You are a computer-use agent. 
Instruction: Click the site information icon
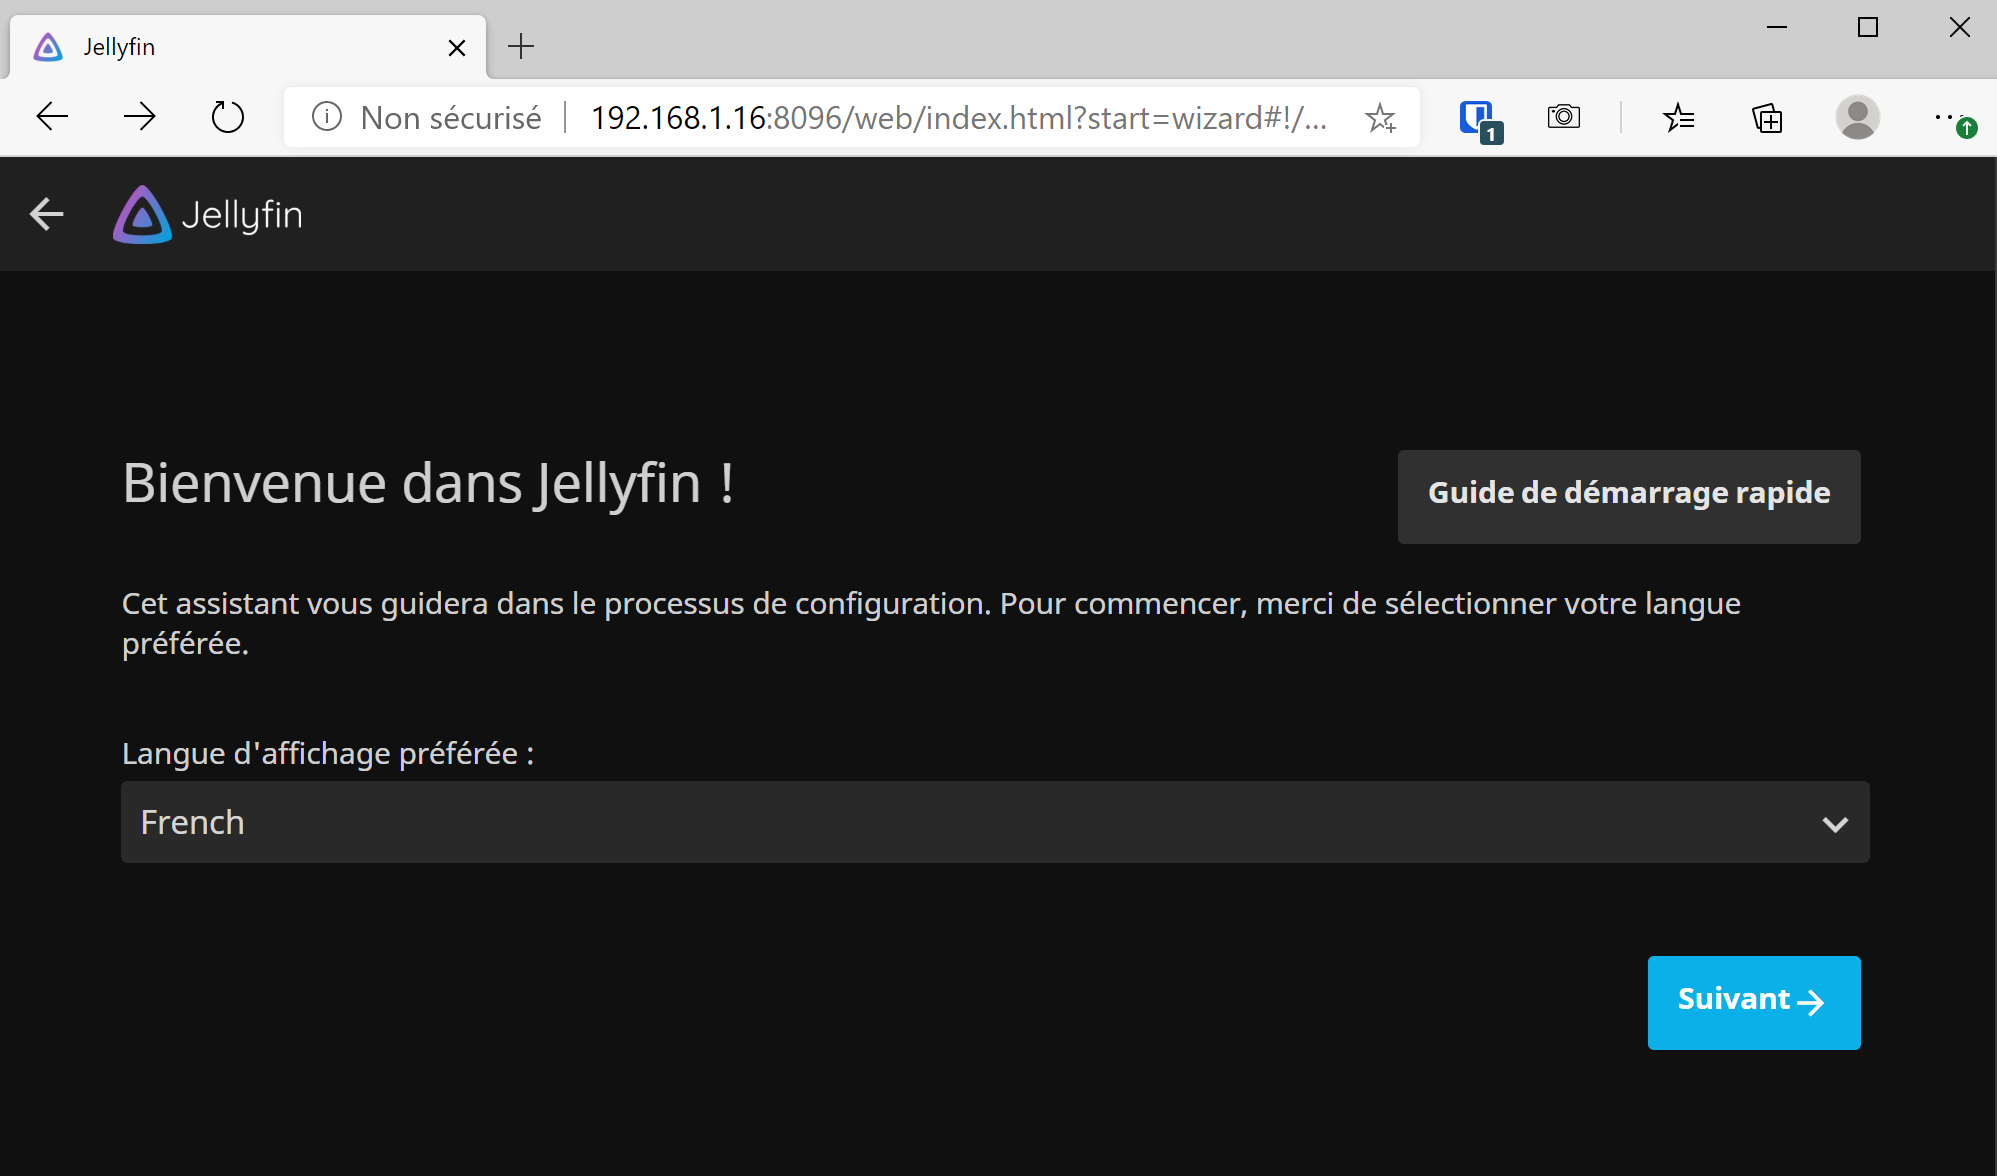[x=327, y=118]
